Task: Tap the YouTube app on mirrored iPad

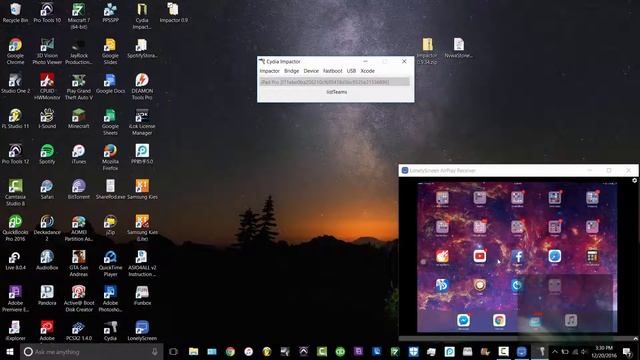Action: point(480,256)
